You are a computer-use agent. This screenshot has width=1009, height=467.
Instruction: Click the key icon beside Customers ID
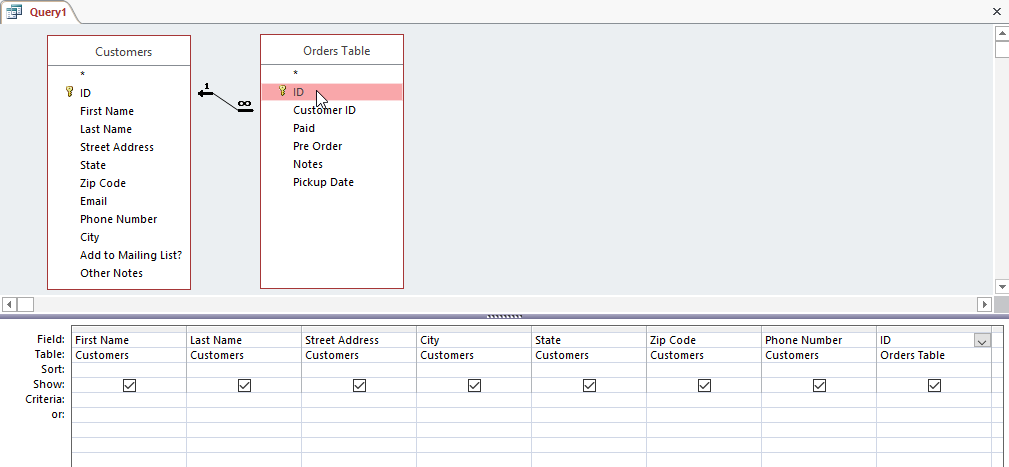click(70, 92)
